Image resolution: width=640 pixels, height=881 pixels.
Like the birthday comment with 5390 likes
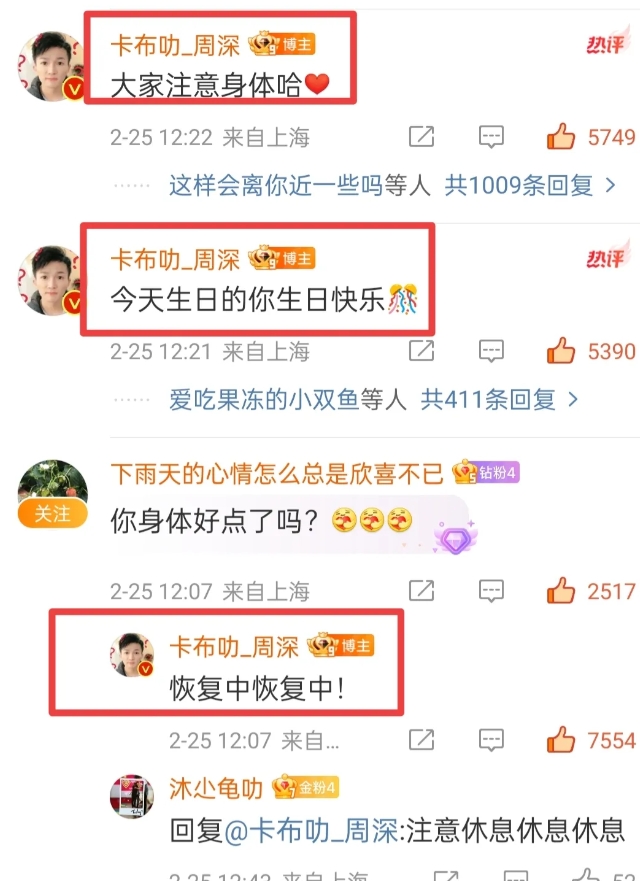click(561, 351)
